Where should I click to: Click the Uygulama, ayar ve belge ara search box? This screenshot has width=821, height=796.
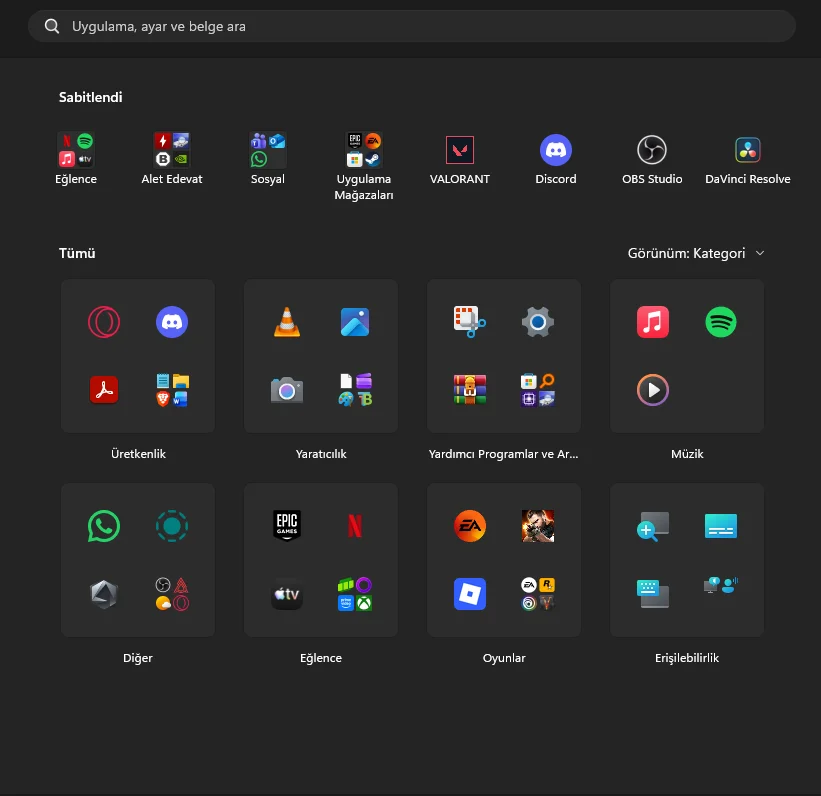tap(412, 26)
